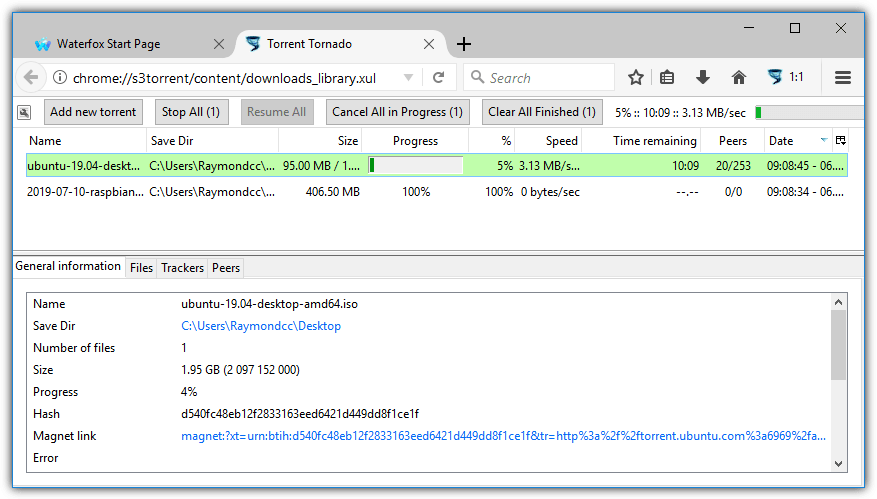Click the Add new torrent button
Screen dimensions: 877x499
tap(93, 112)
